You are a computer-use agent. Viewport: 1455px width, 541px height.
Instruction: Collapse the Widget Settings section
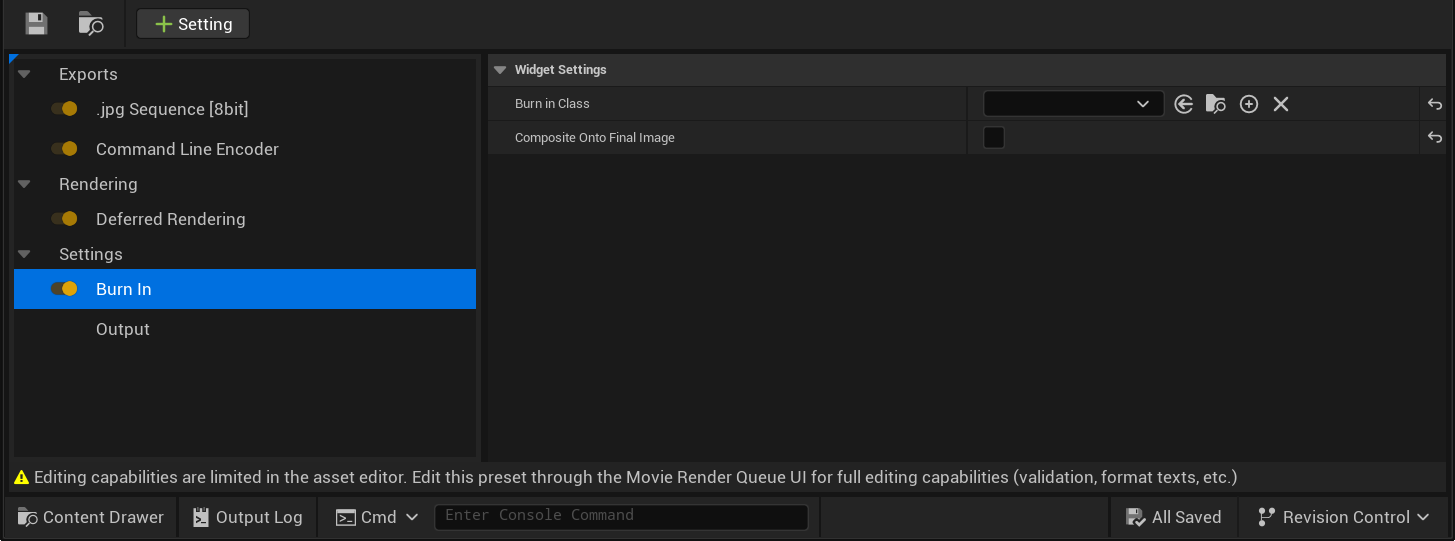(500, 70)
